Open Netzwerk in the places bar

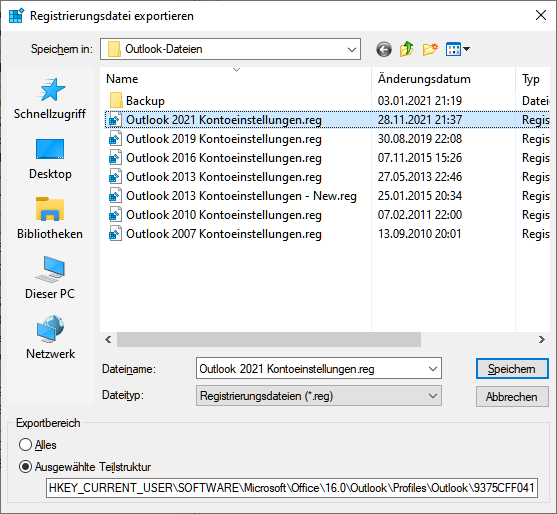click(50, 338)
